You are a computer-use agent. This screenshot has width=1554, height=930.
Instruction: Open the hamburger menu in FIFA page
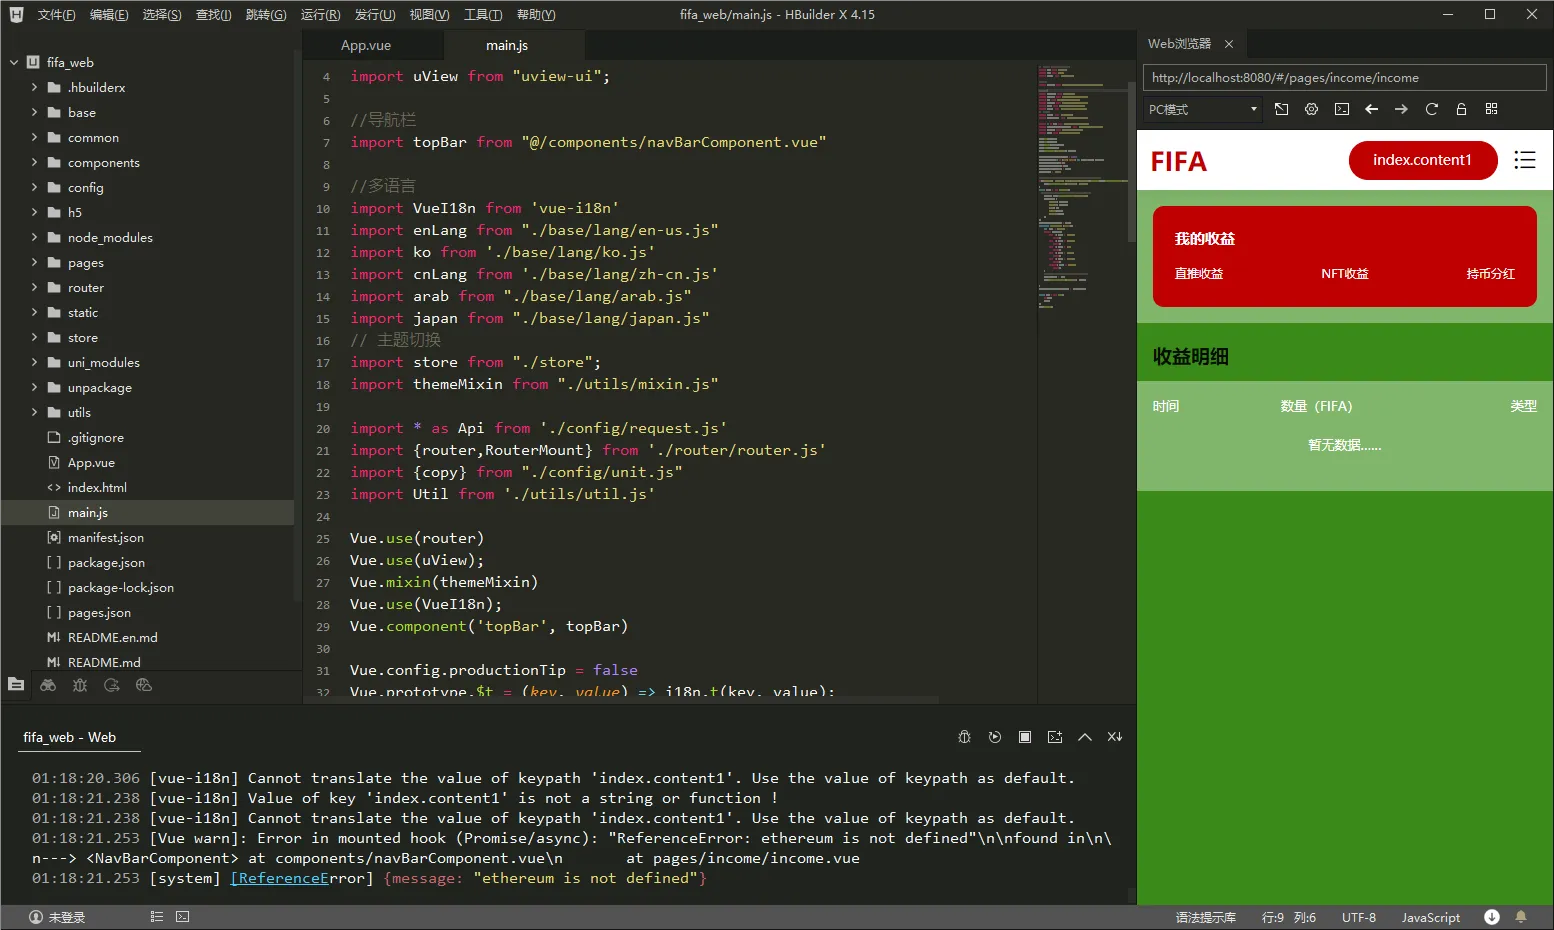(x=1525, y=160)
